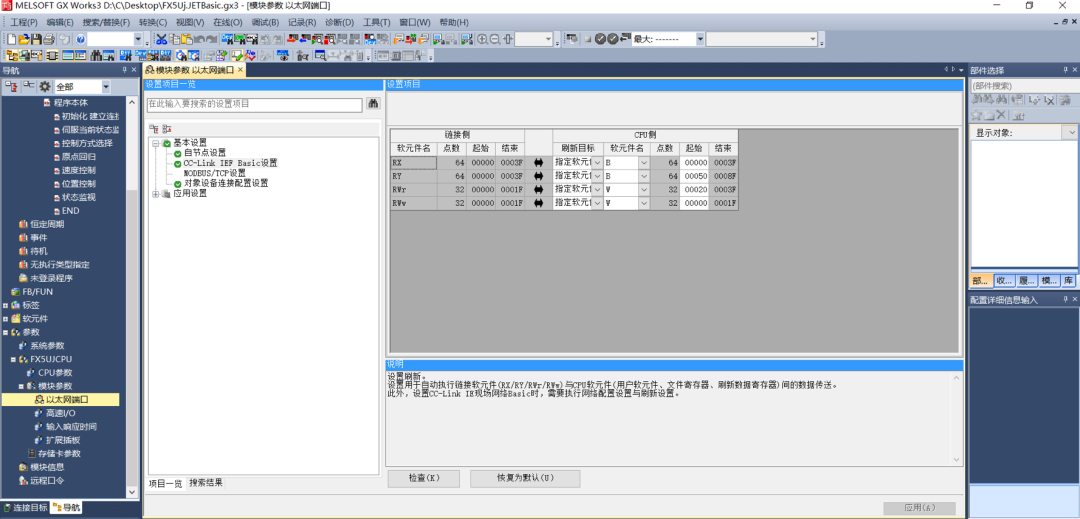Expand the 标签 node in navigation
The image size is (1080, 519).
coord(6,305)
